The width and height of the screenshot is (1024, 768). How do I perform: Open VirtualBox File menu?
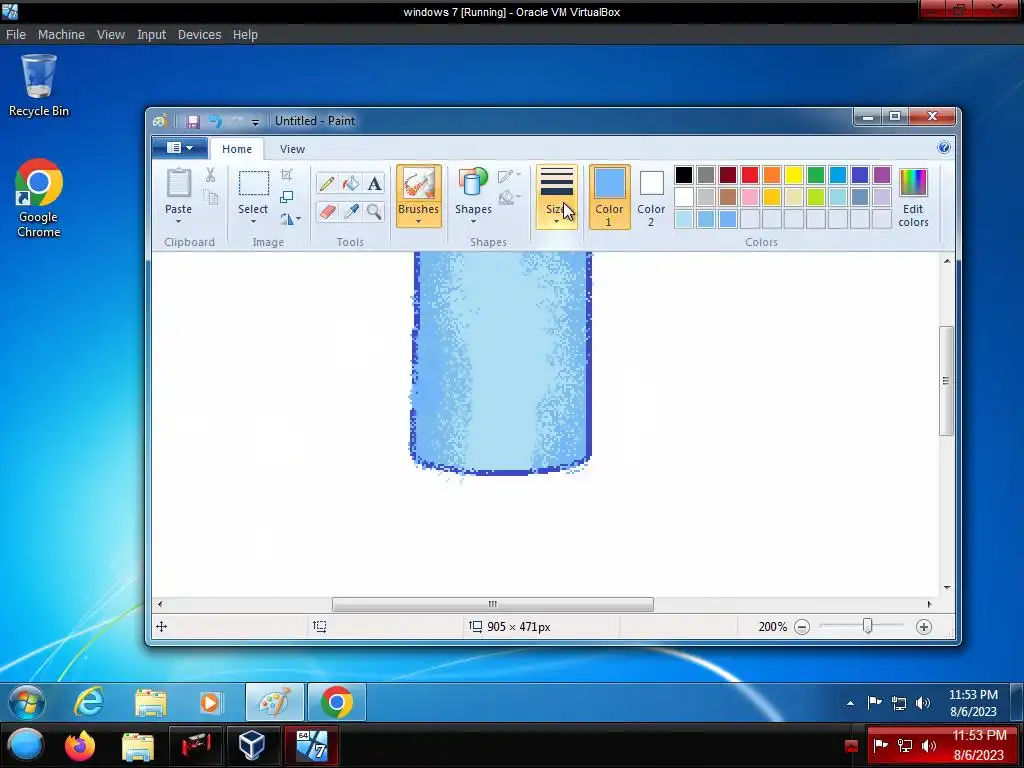pos(16,35)
